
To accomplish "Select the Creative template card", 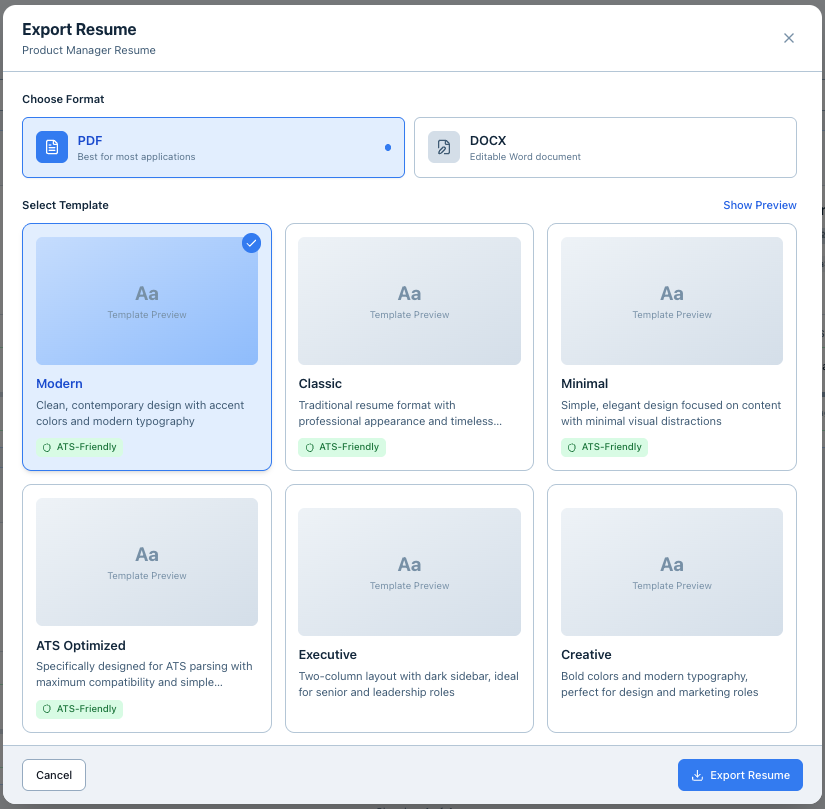I will click(671, 608).
